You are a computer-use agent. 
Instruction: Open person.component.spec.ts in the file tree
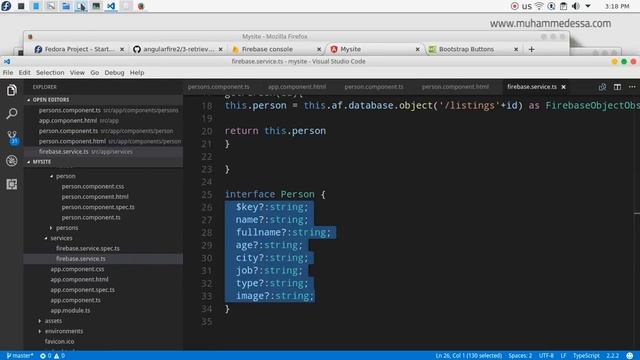click(x=98, y=207)
